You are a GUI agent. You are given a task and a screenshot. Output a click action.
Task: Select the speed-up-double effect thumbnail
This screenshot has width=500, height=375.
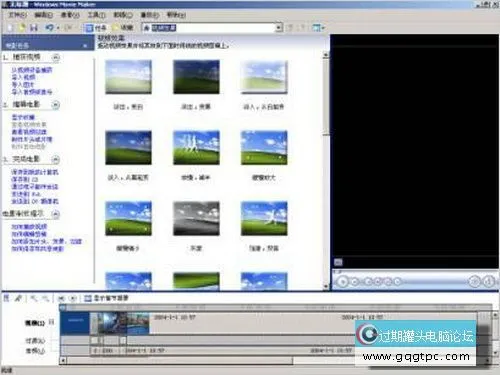(x=264, y=218)
